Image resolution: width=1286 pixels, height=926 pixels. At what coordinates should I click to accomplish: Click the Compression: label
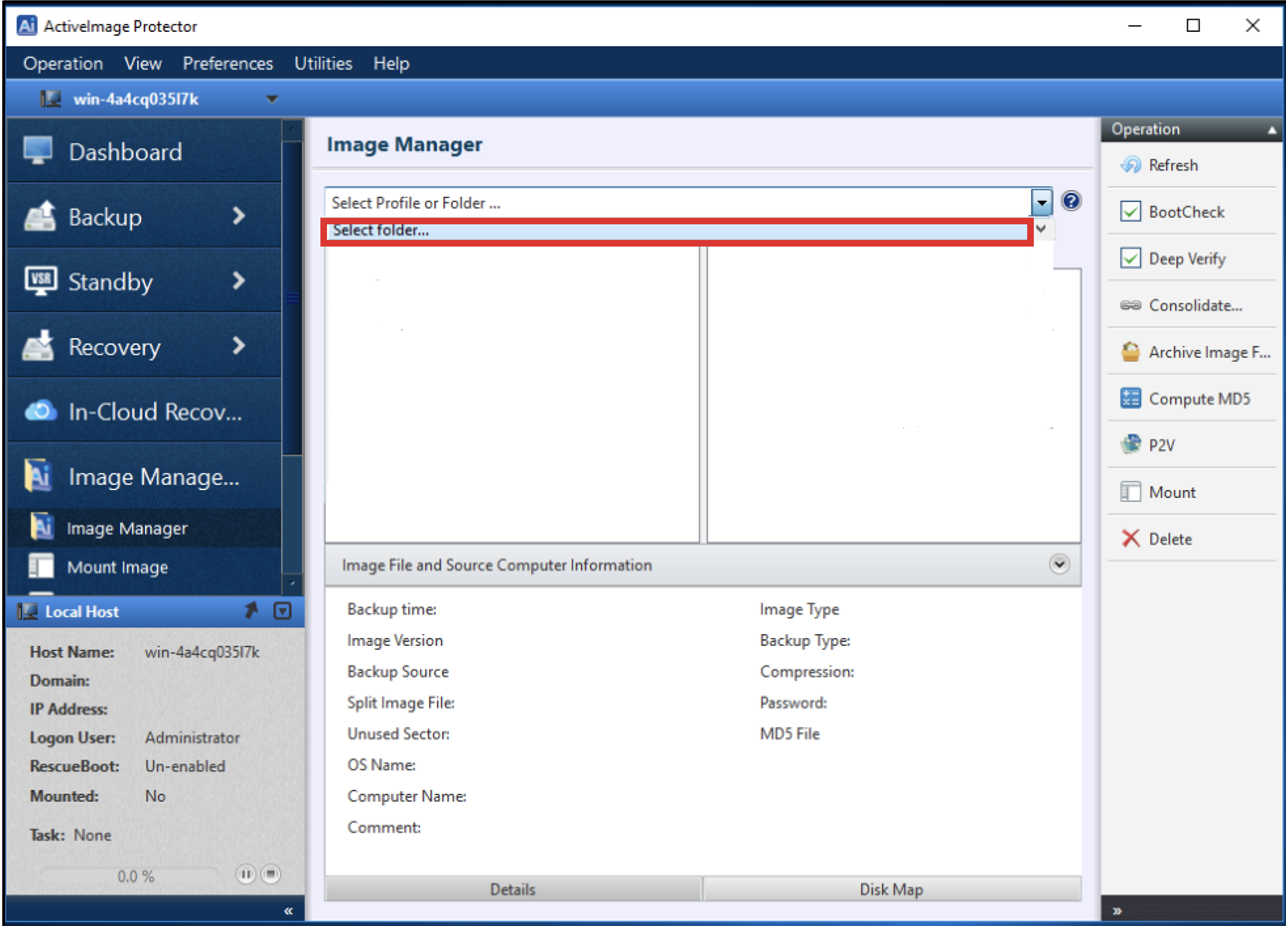pos(807,672)
